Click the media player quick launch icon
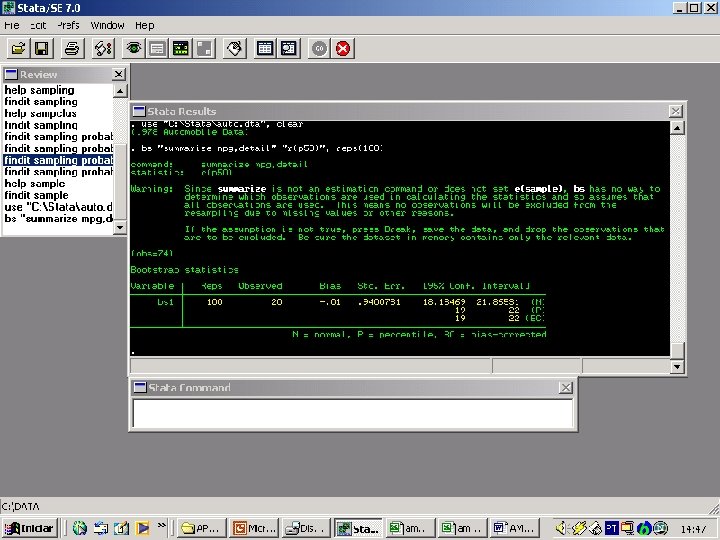720x540 pixels. [x=143, y=528]
